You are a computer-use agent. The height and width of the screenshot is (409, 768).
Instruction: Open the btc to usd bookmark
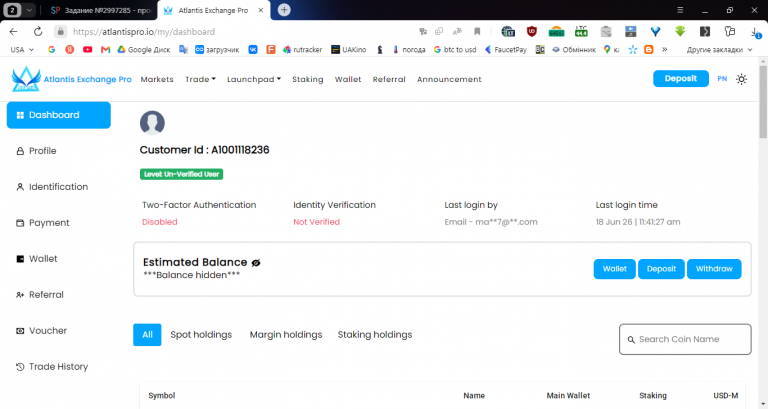(455, 49)
